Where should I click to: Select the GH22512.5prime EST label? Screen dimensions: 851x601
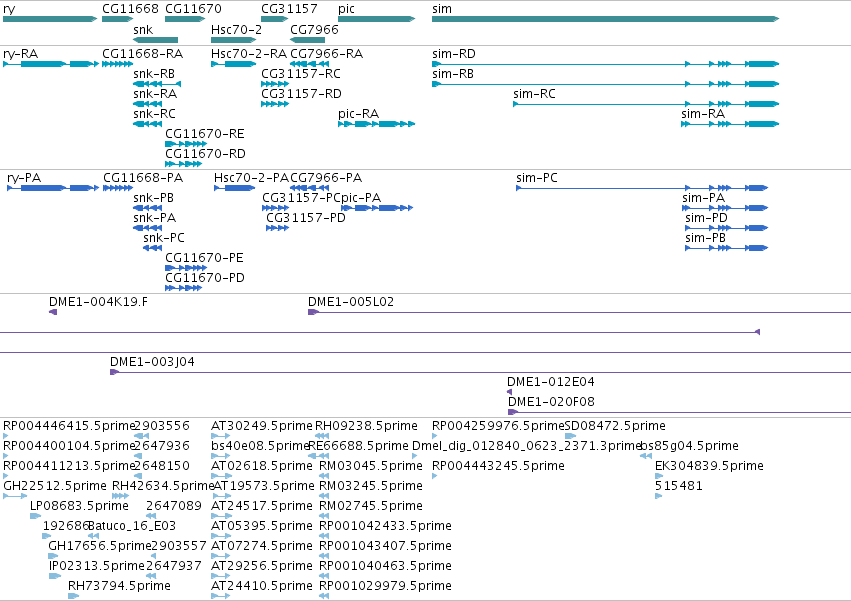point(55,486)
